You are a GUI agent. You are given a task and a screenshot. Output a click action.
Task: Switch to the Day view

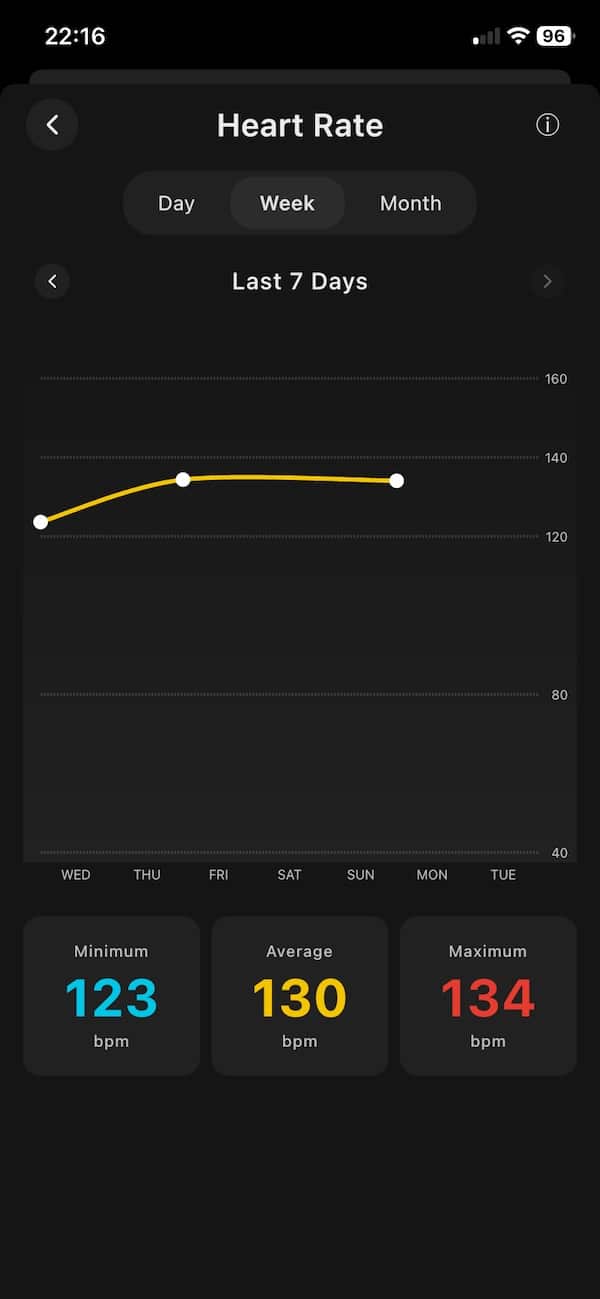coord(176,203)
